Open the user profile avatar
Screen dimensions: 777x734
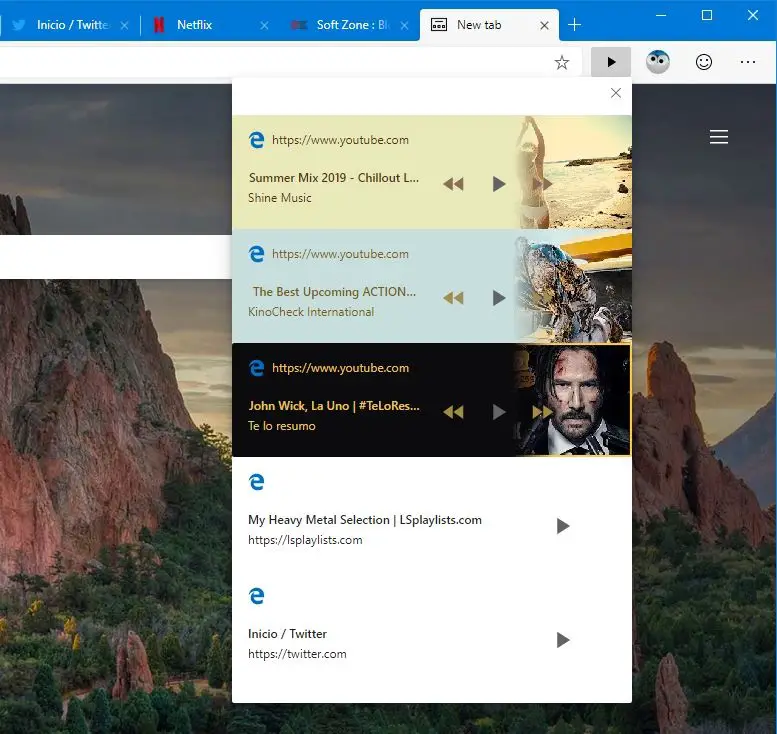point(658,62)
